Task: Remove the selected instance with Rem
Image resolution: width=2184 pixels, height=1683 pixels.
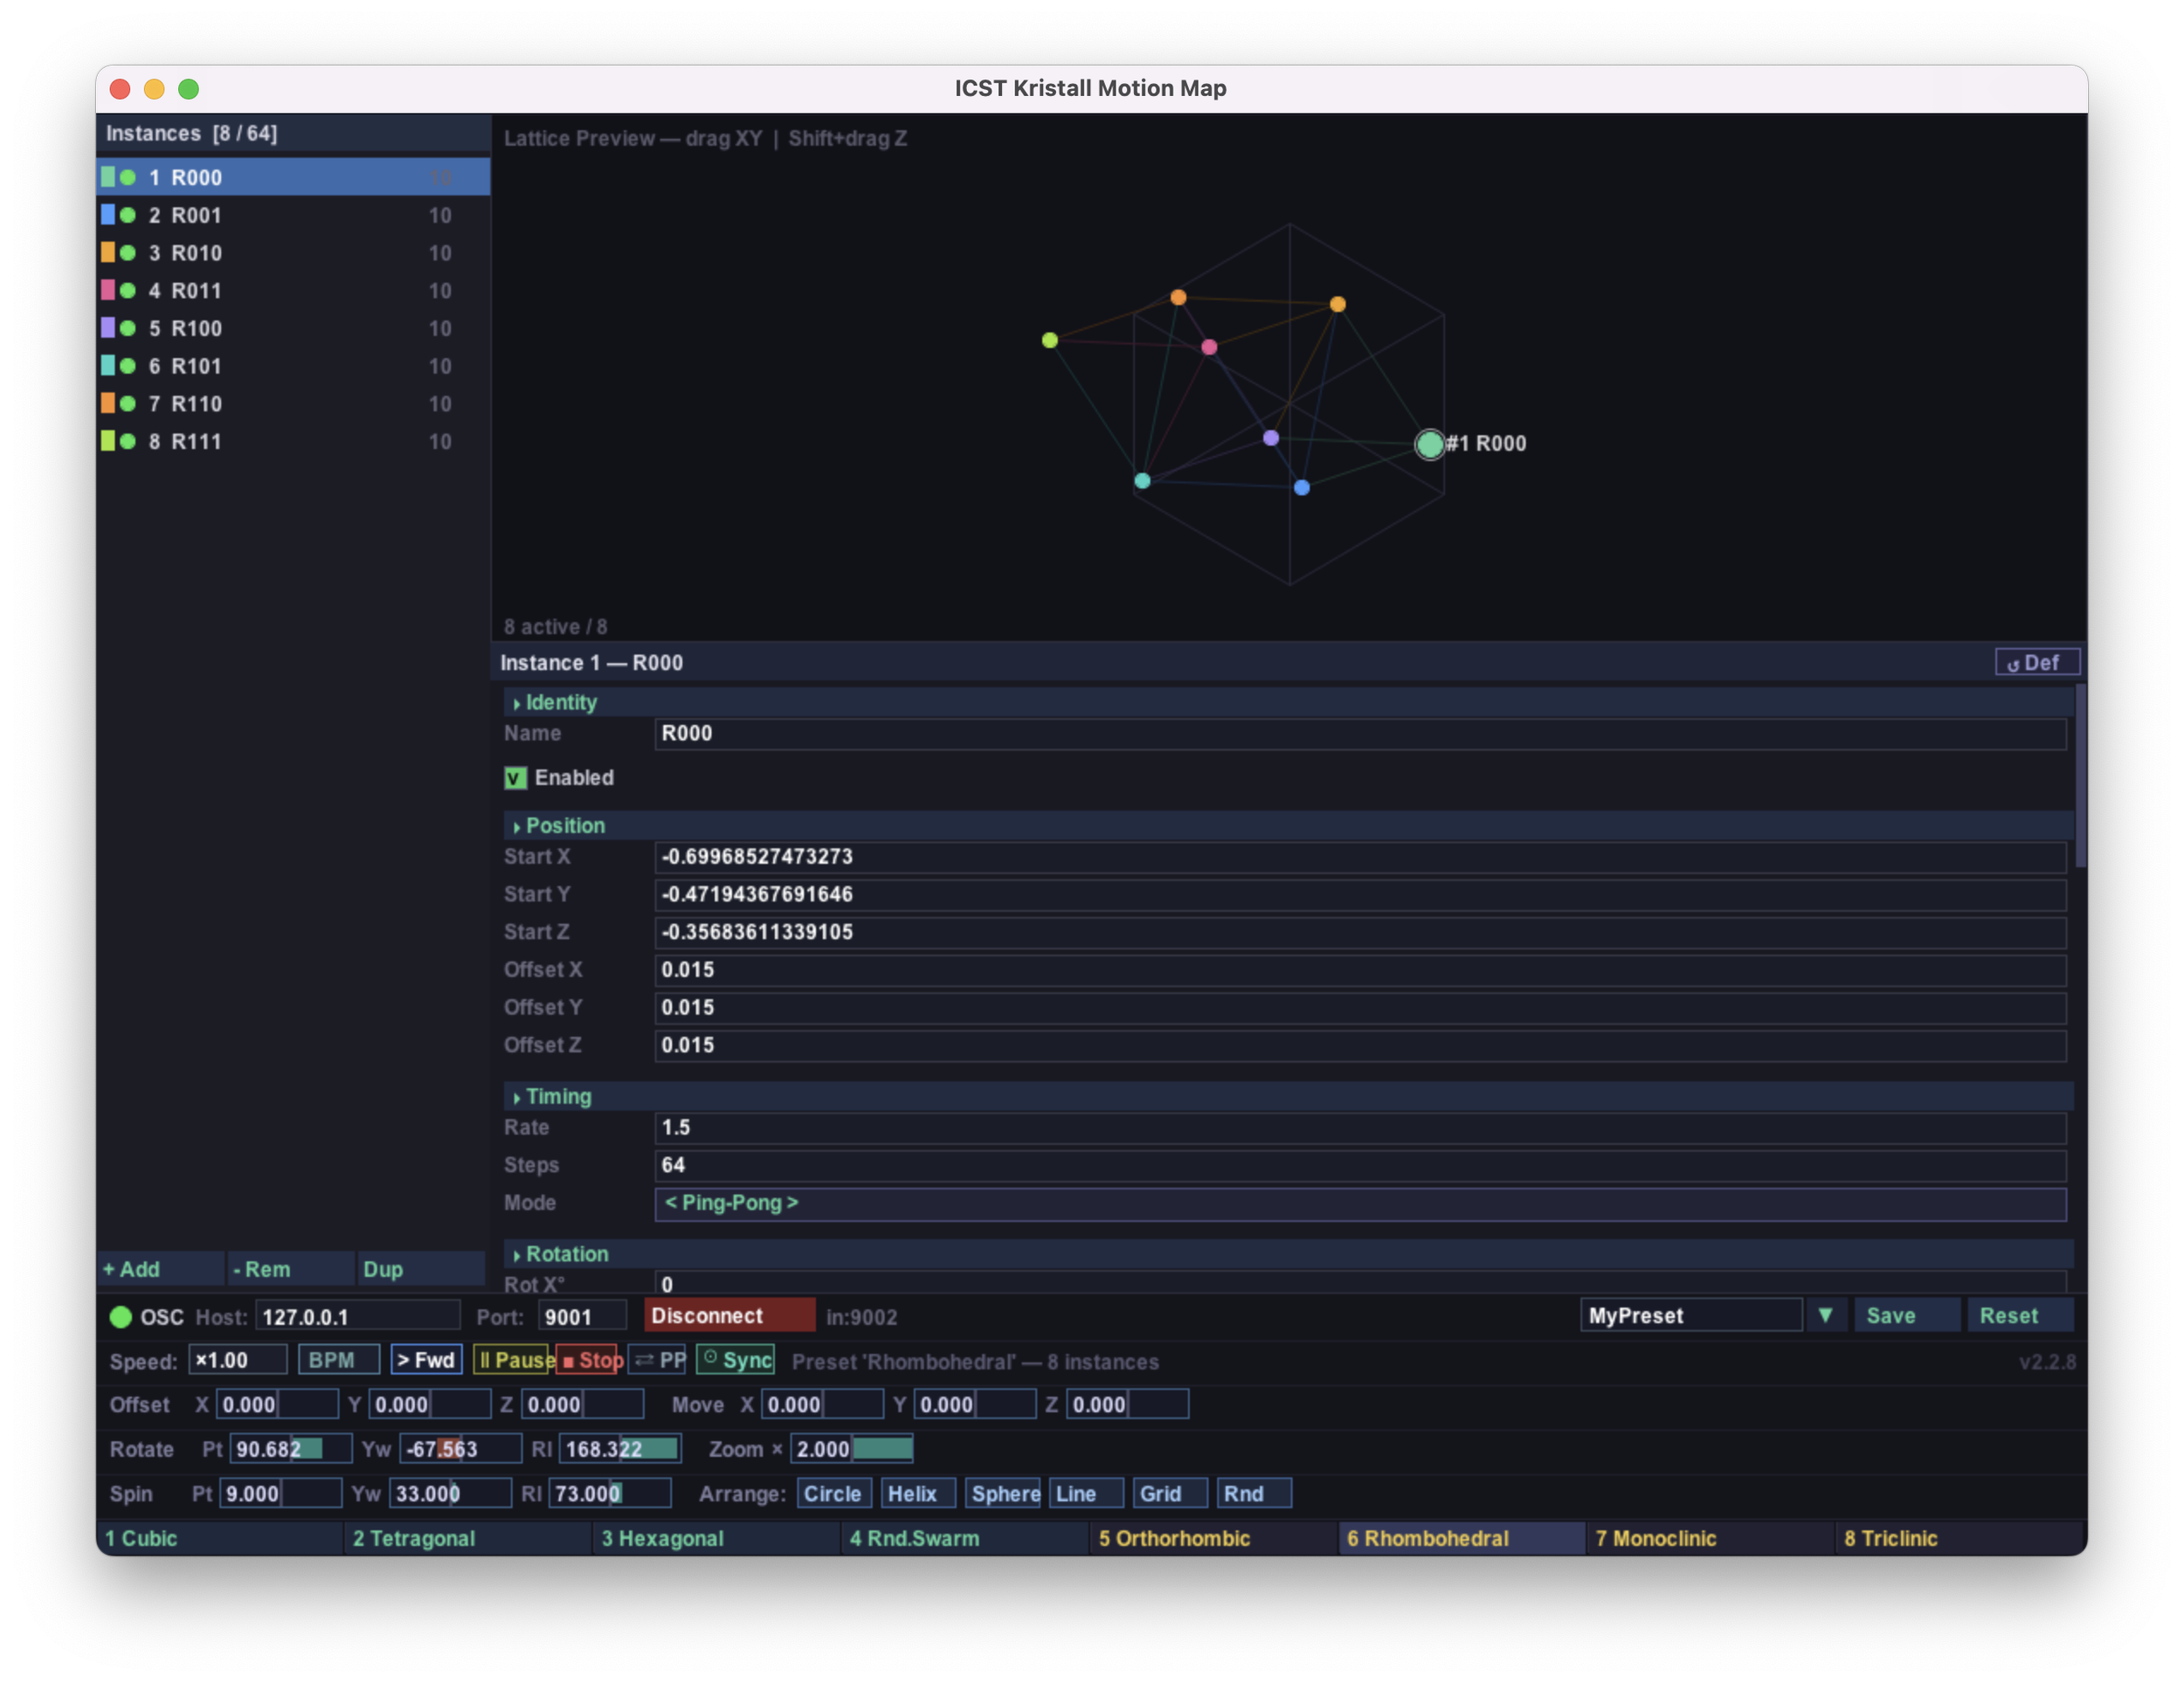Action: [x=291, y=1269]
